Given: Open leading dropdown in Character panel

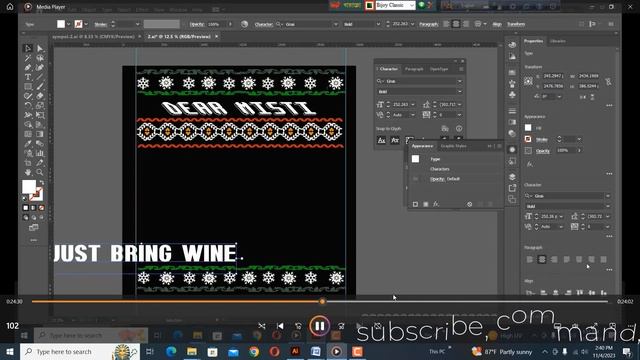Looking at the screenshot, I should [460, 104].
